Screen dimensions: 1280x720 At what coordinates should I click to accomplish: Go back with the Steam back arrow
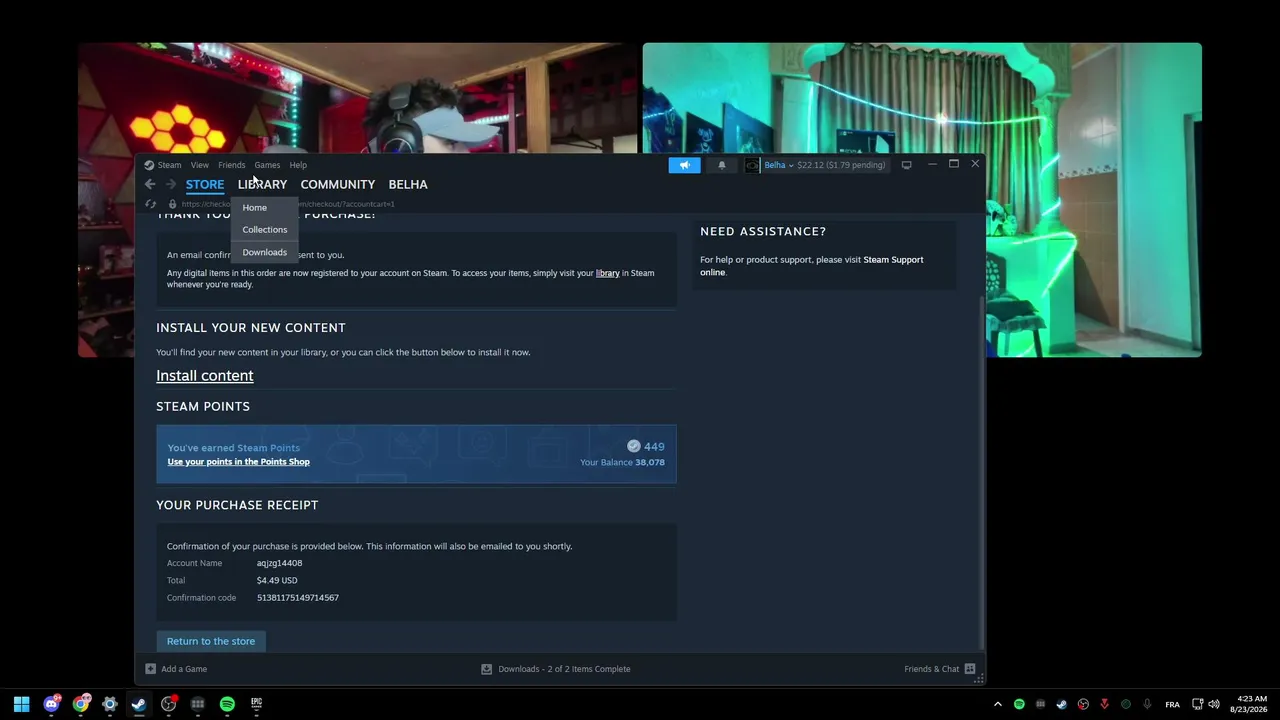(x=150, y=184)
